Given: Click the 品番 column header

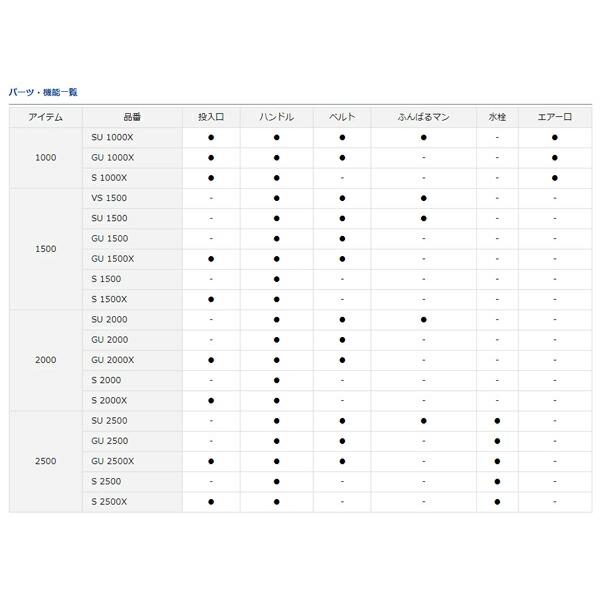Looking at the screenshot, I should [133, 117].
